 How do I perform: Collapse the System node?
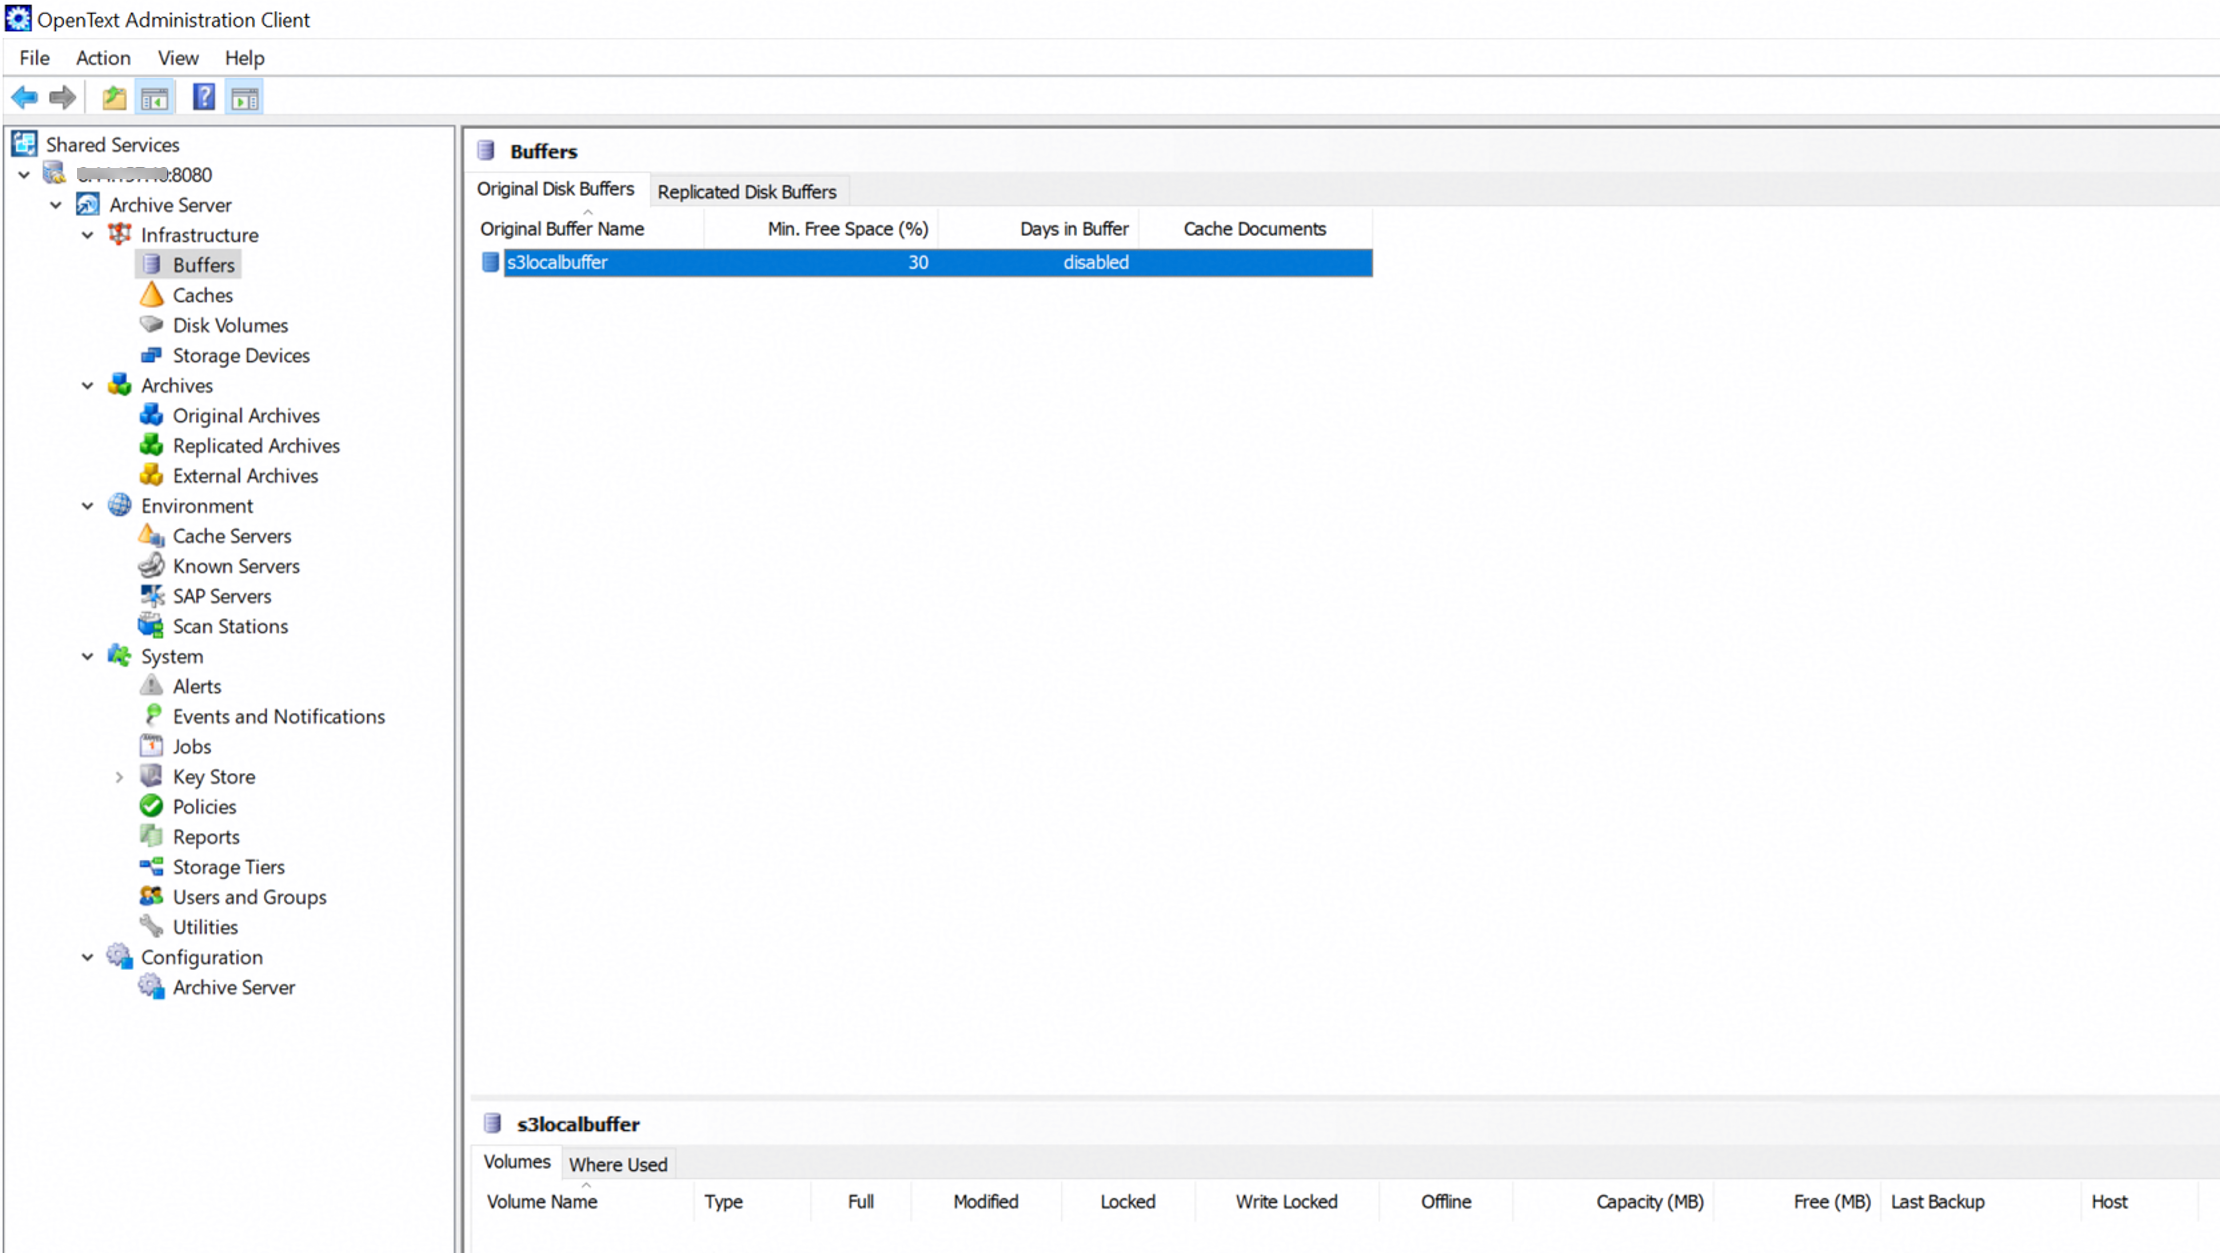click(88, 656)
